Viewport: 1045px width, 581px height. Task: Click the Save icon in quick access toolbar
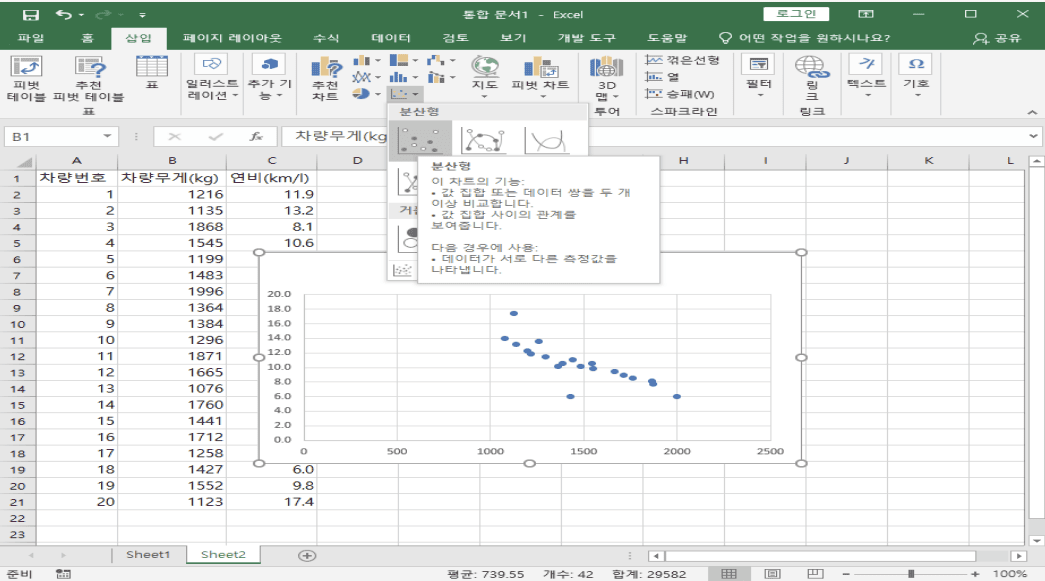pyautogui.click(x=31, y=14)
